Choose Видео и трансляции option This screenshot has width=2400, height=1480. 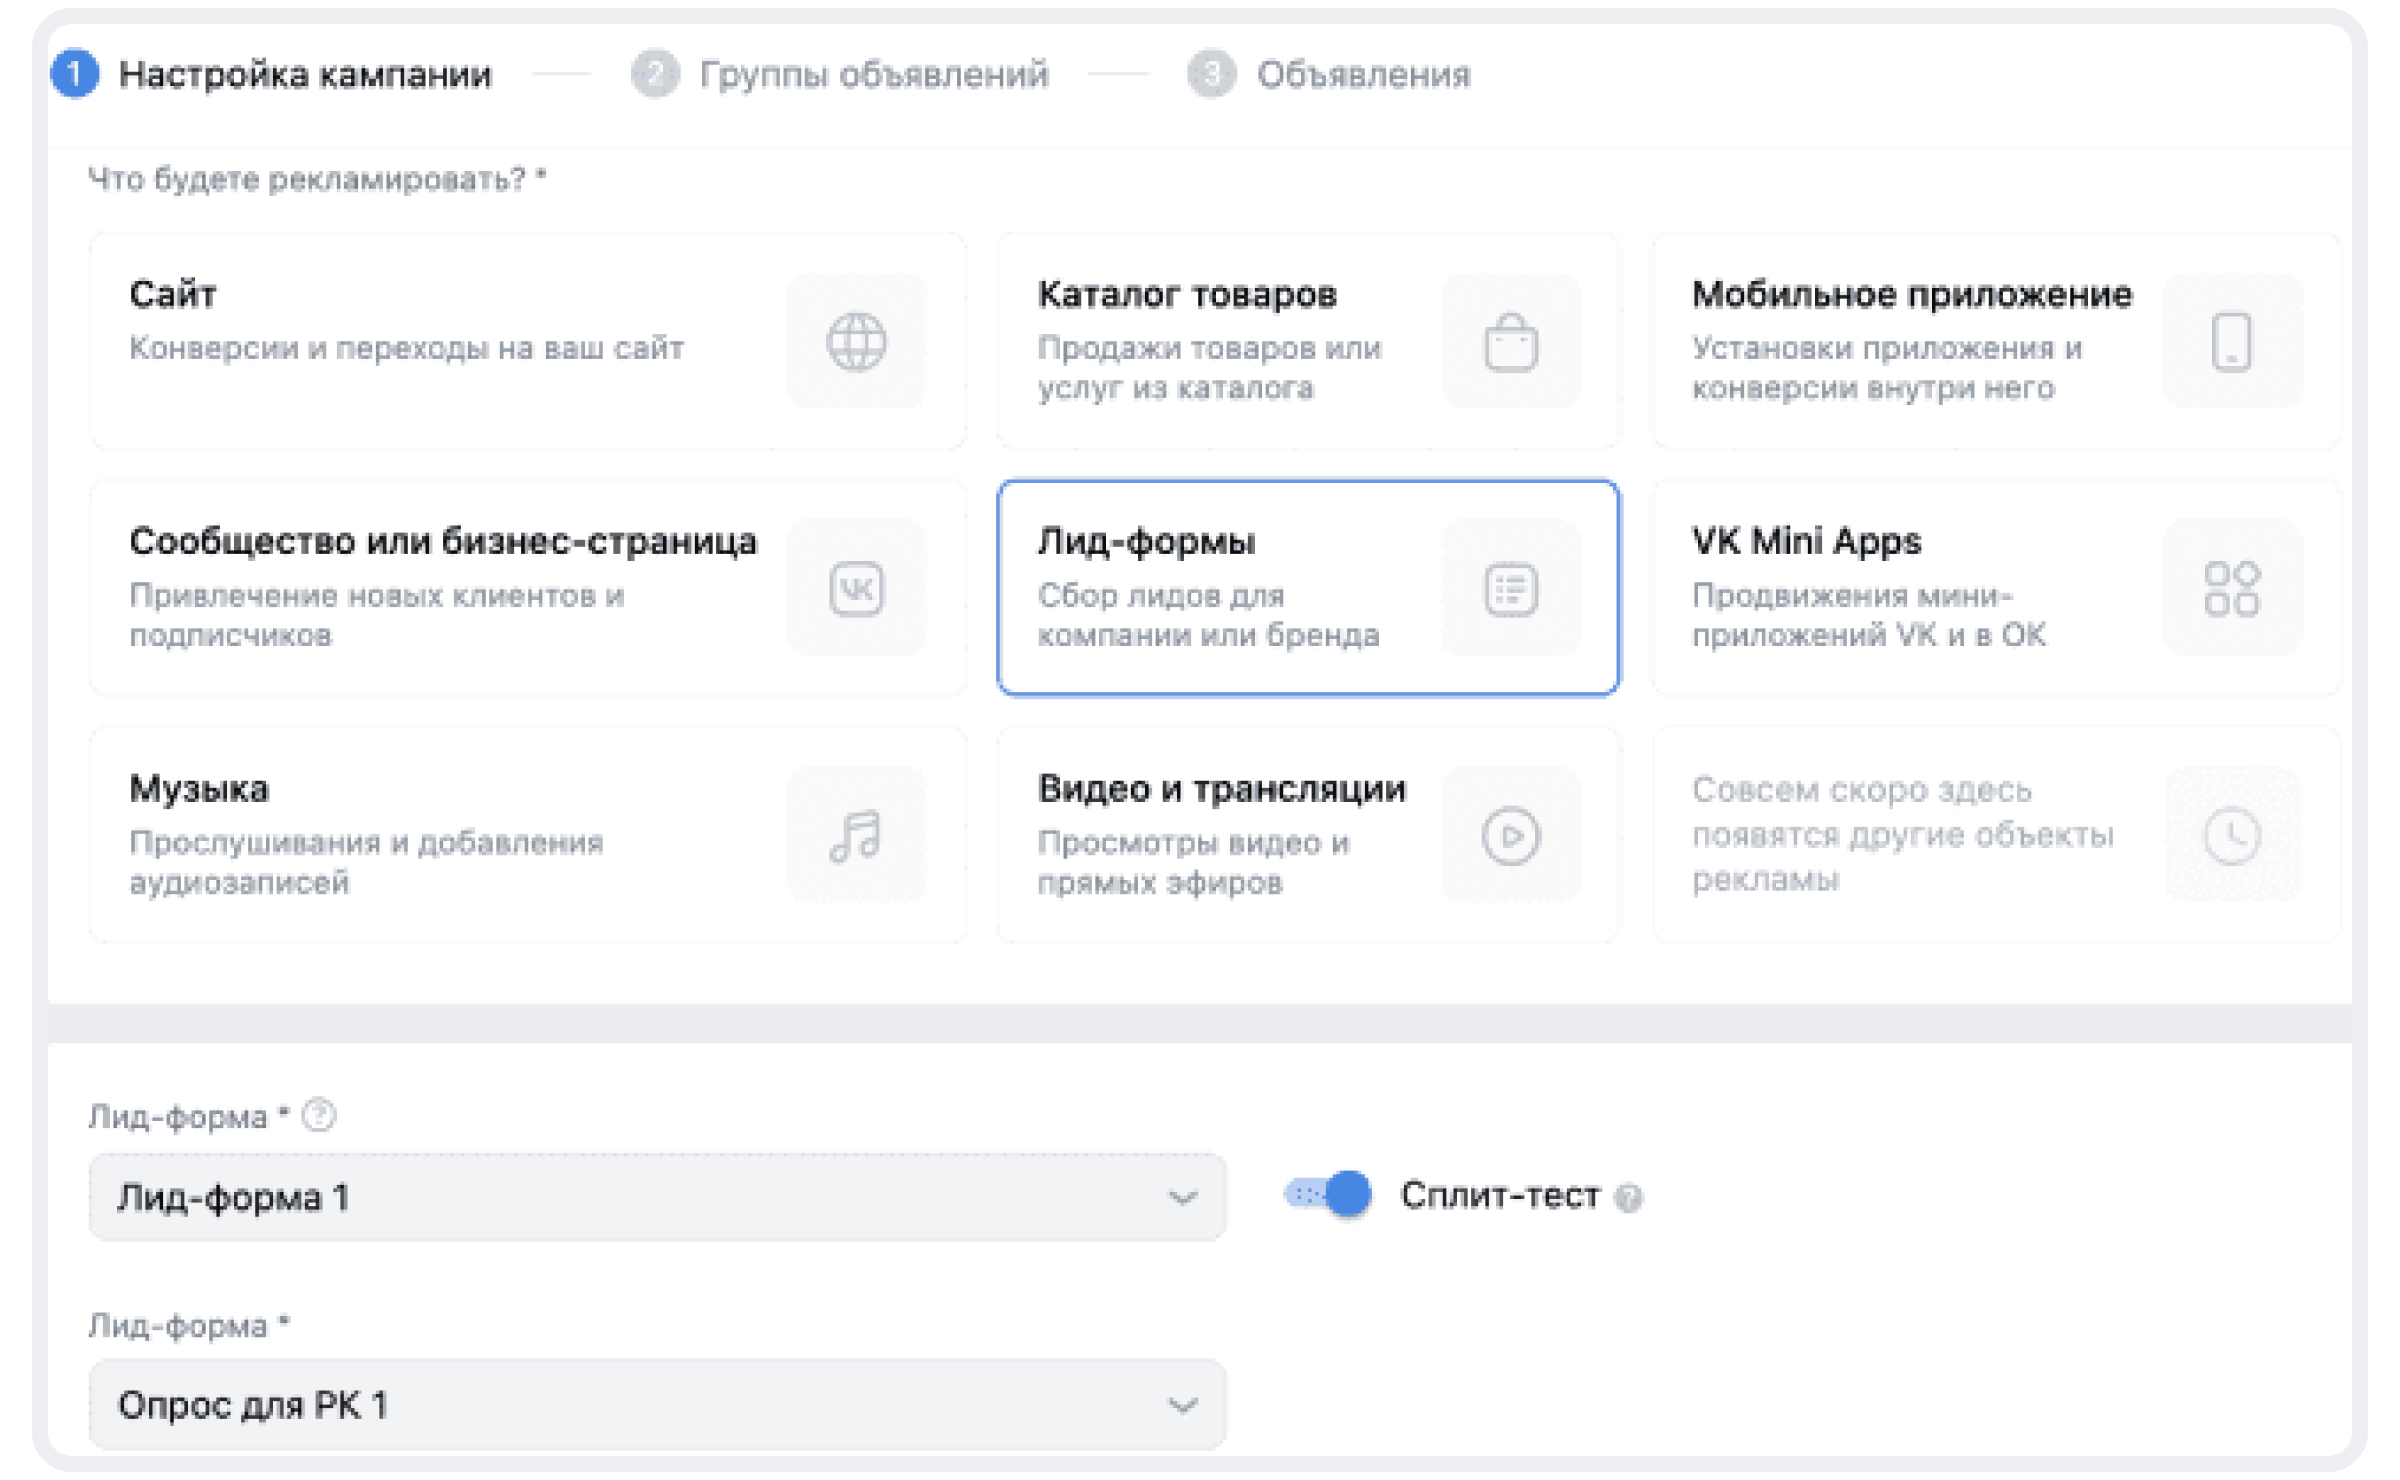click(1308, 834)
